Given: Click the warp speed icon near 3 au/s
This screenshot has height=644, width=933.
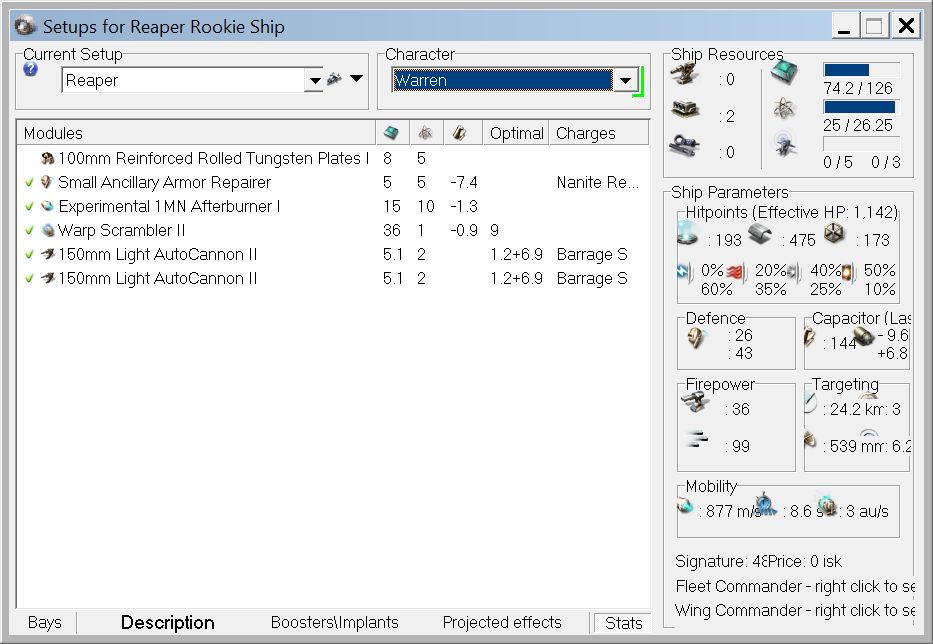Looking at the screenshot, I should [x=826, y=506].
